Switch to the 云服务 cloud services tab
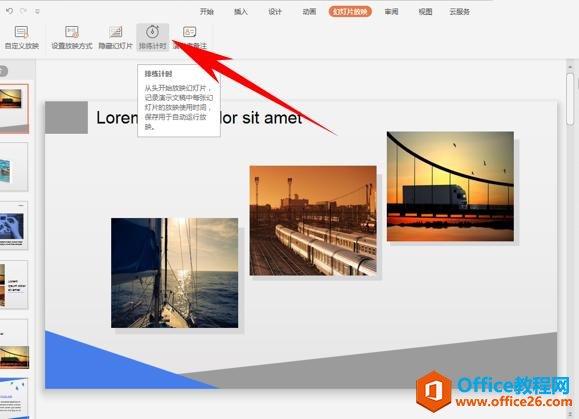Screen dimensions: 579x419 coord(460,12)
